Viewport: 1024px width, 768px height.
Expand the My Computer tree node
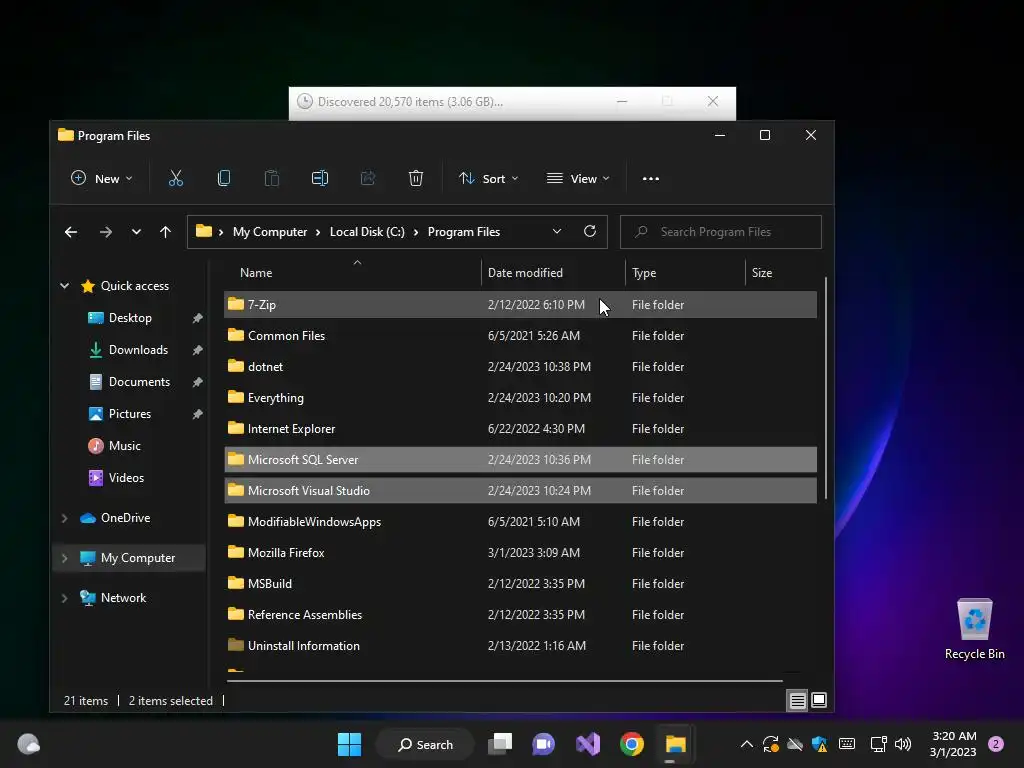point(65,558)
